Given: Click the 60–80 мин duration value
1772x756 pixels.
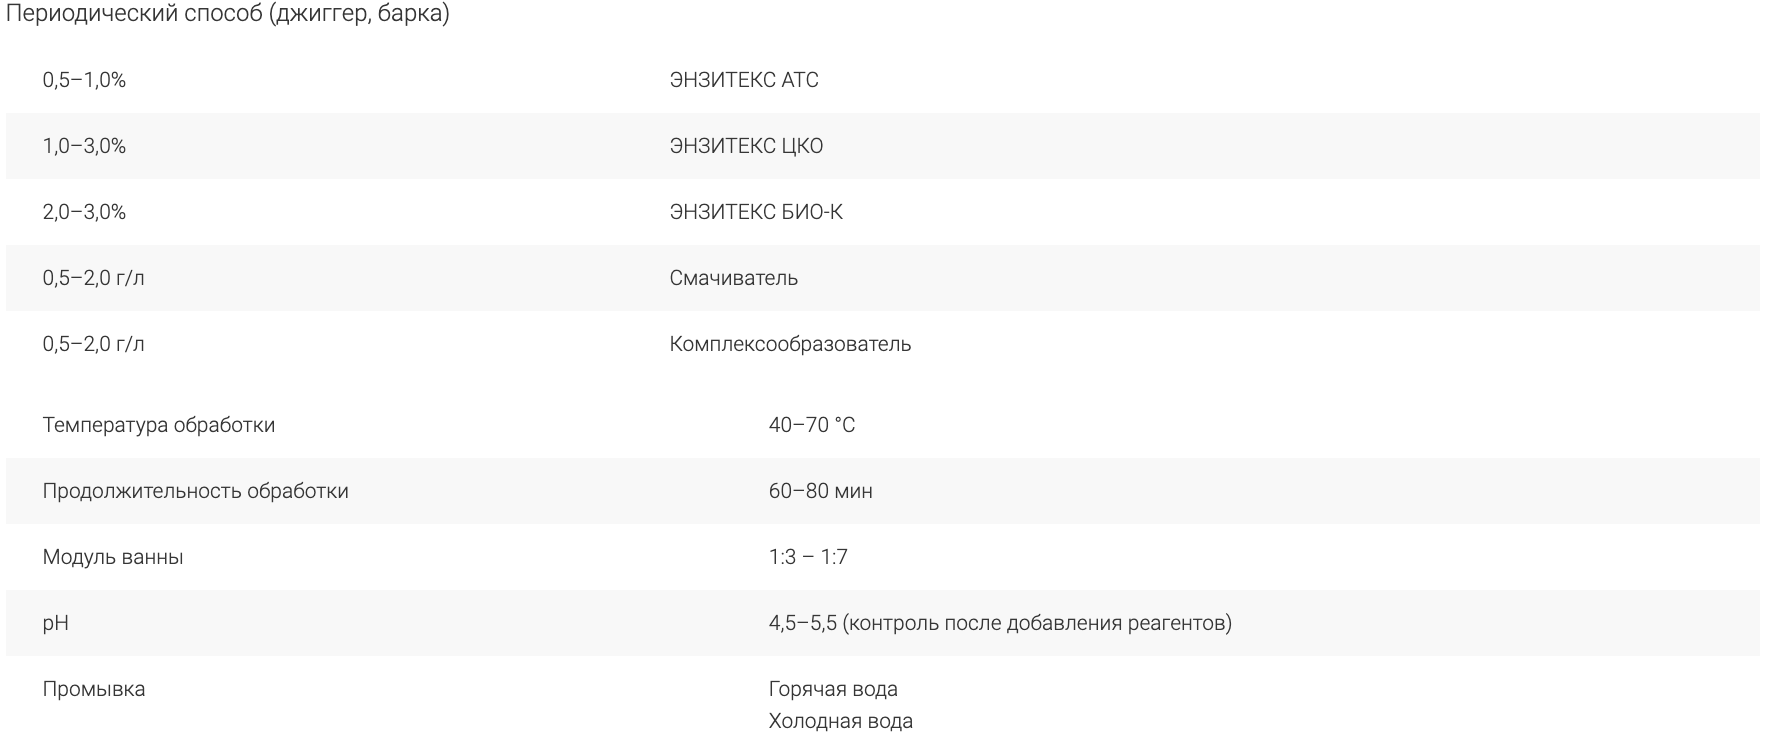Looking at the screenshot, I should coord(821,491).
